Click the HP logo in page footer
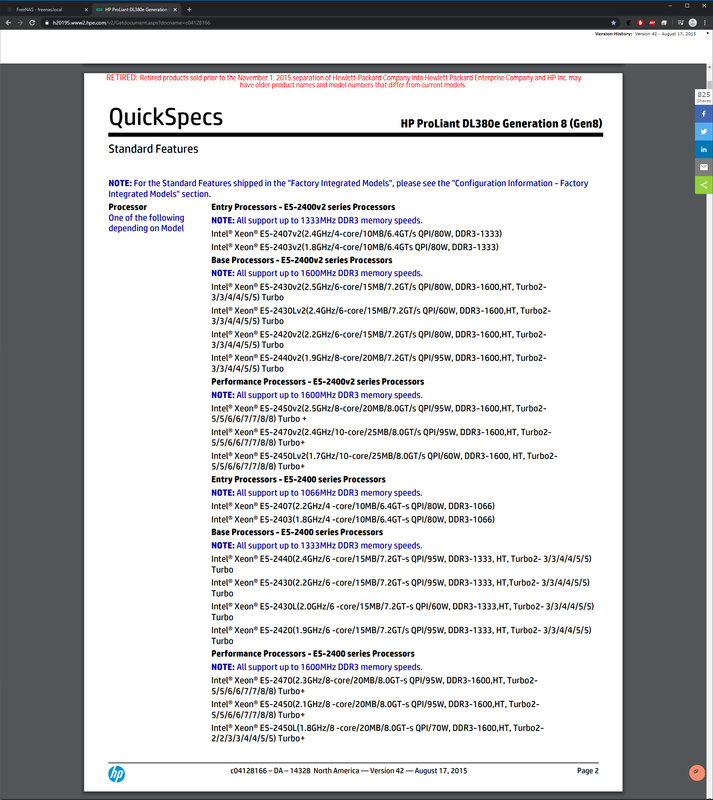The height and width of the screenshot is (800, 713). click(116, 774)
